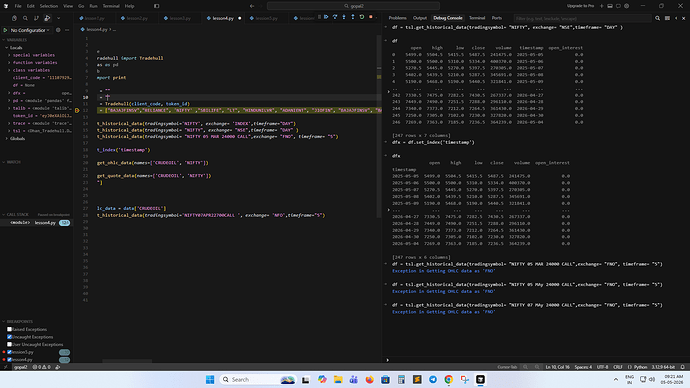Toggle lesson3.py breakpoint checkbox
The height and width of the screenshot is (388, 690).
pos(9,352)
